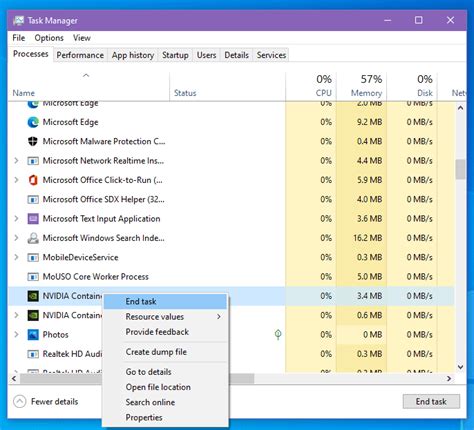The height and width of the screenshot is (430, 474).
Task: Click the Microsoft Office SDX Helper icon
Action: click(x=33, y=200)
